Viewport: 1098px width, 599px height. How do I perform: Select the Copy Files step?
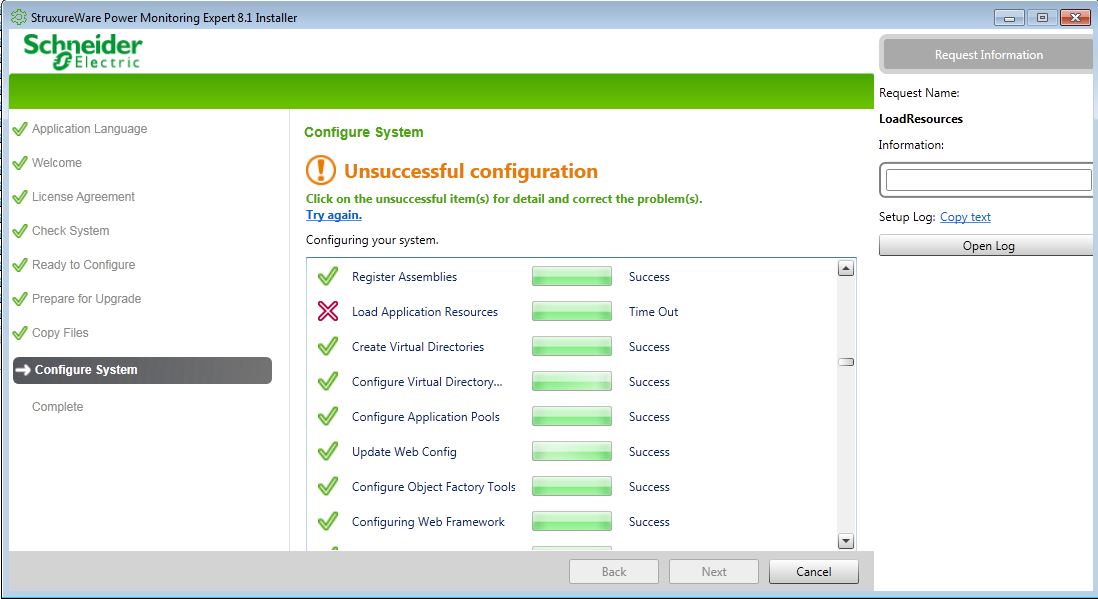[60, 333]
